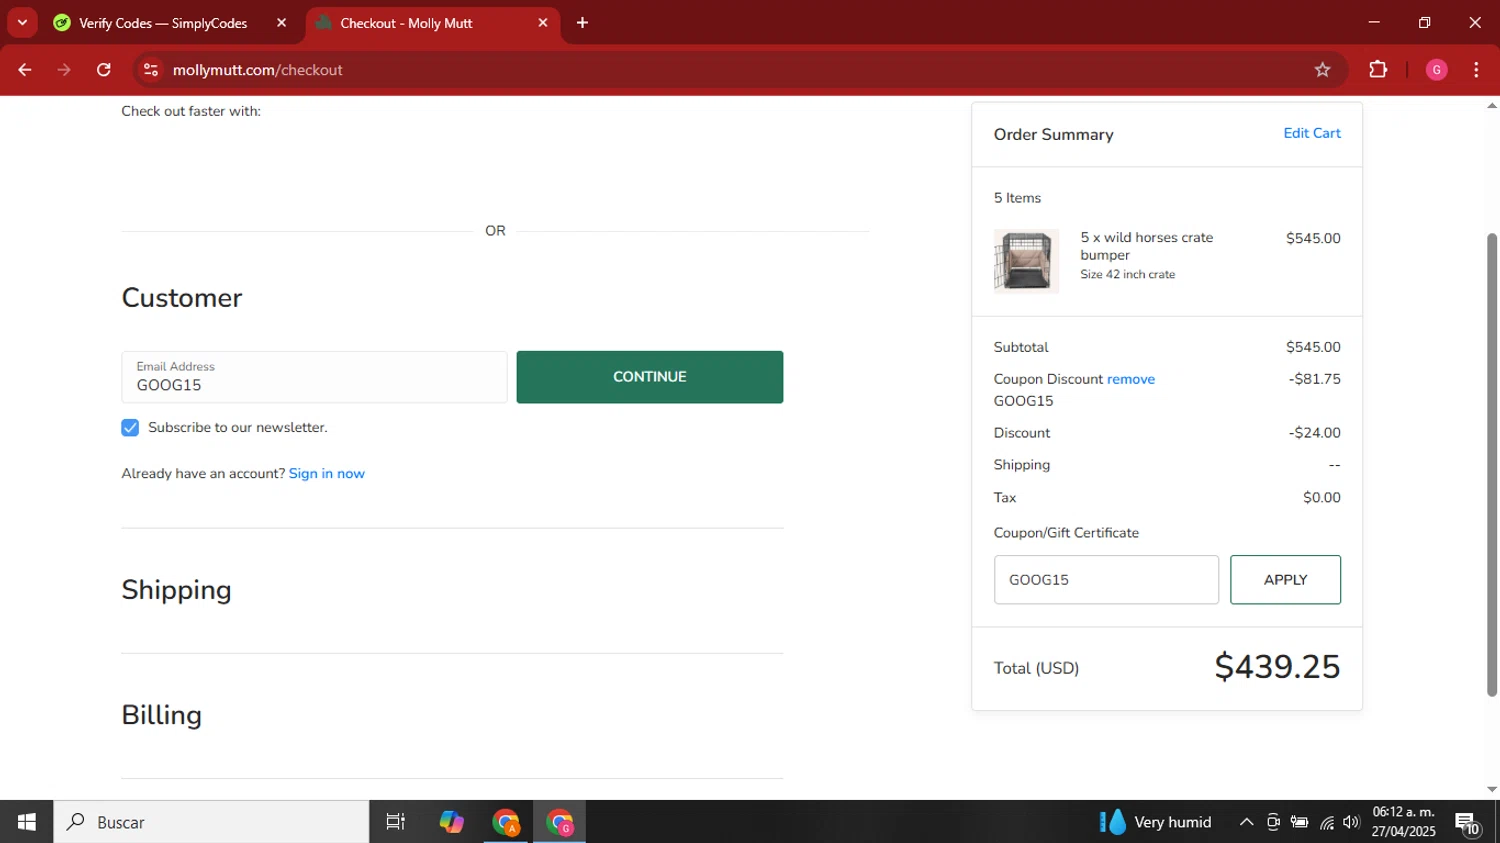Open the notification center icon
The image size is (1500, 843).
[x=1468, y=822]
